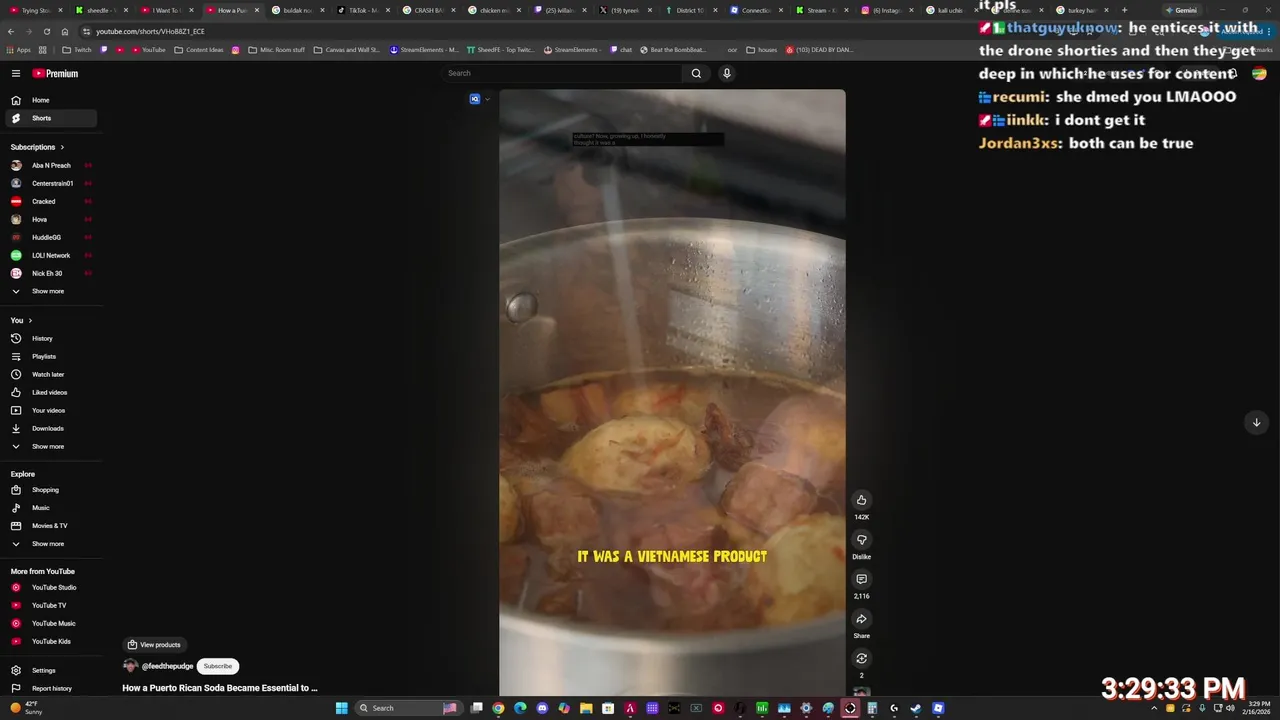Click the search magnifier button
Screen dimensions: 1280x720
tap(696, 73)
